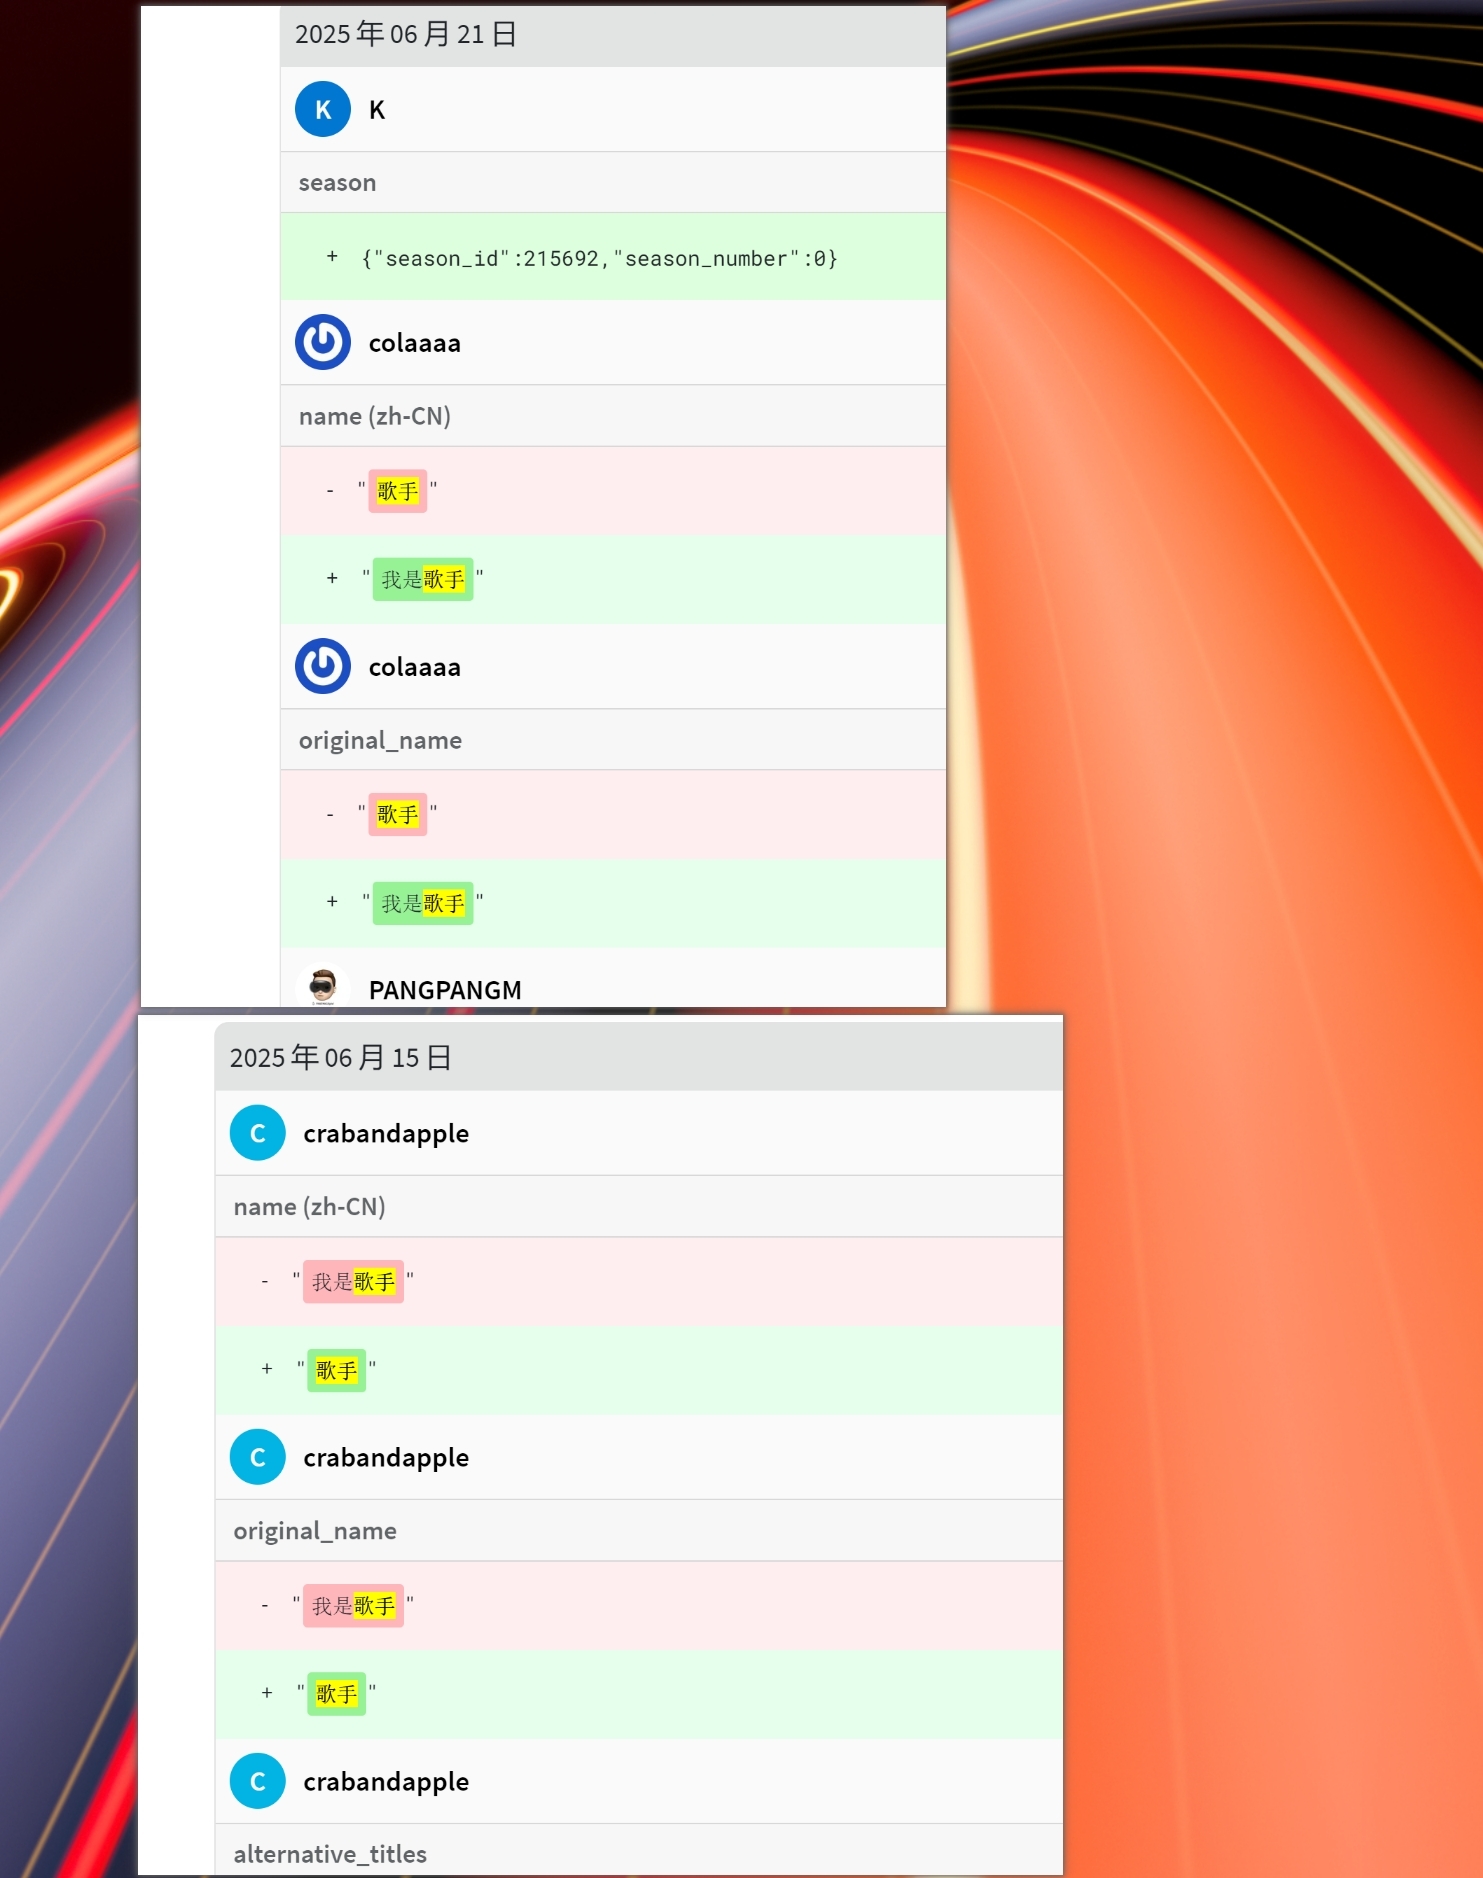The height and width of the screenshot is (1878, 1483).
Task: Open crabandapple username under June 15 header
Action: (386, 1133)
